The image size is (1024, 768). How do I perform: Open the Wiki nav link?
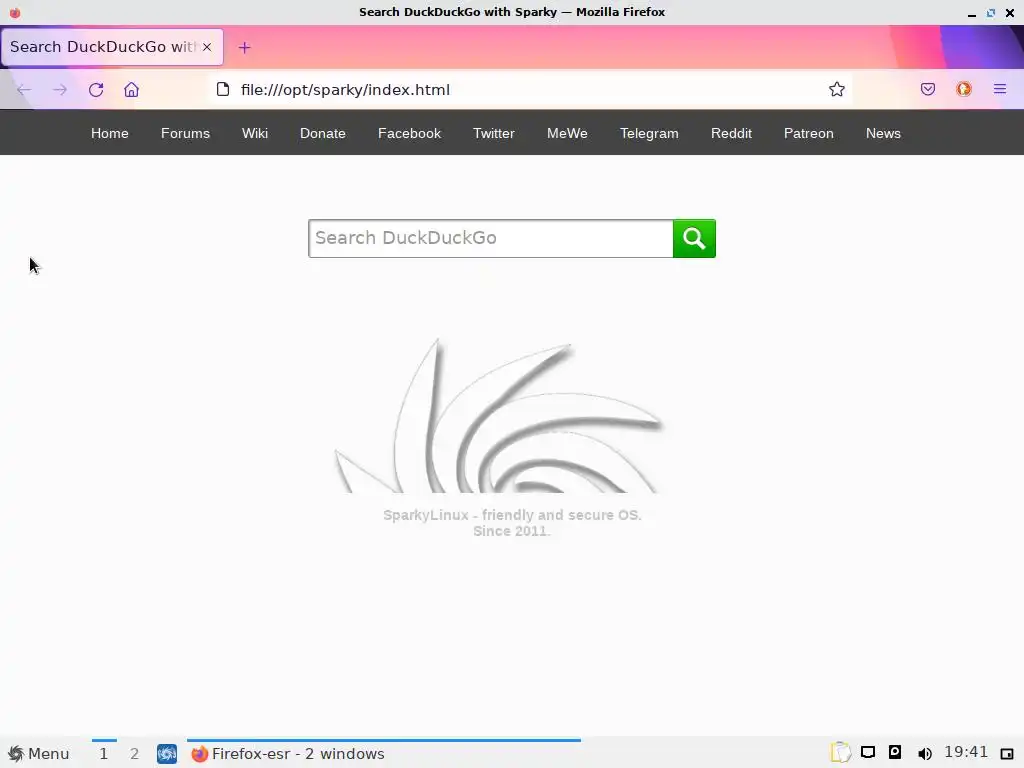pos(255,133)
